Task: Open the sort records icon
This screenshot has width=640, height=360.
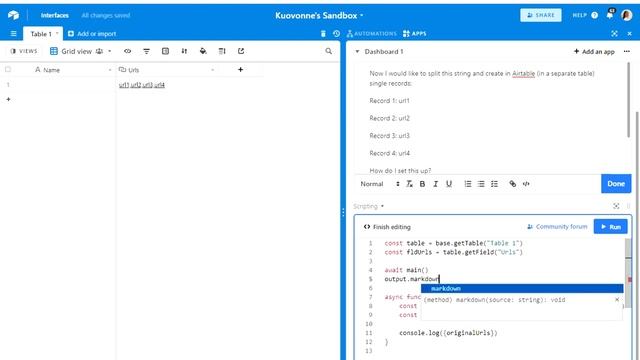Action: point(184,51)
